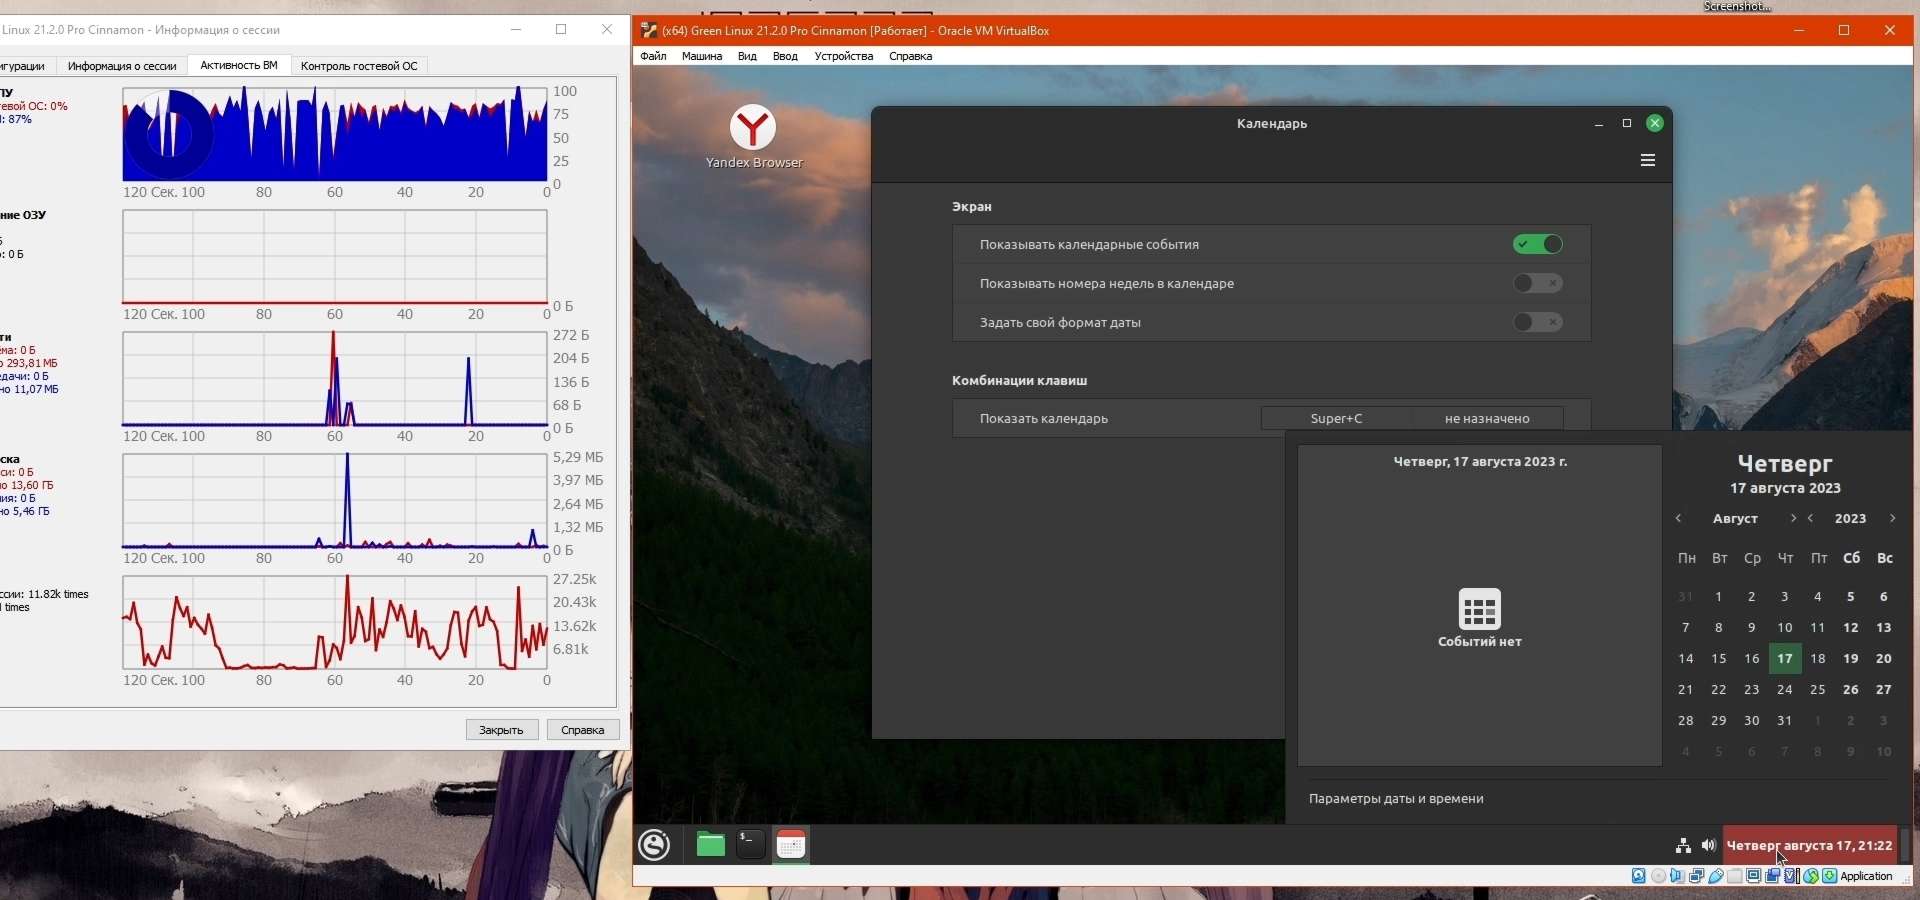The width and height of the screenshot is (1920, 900).
Task: Select August 1 in the calendar
Action: (x=1719, y=596)
